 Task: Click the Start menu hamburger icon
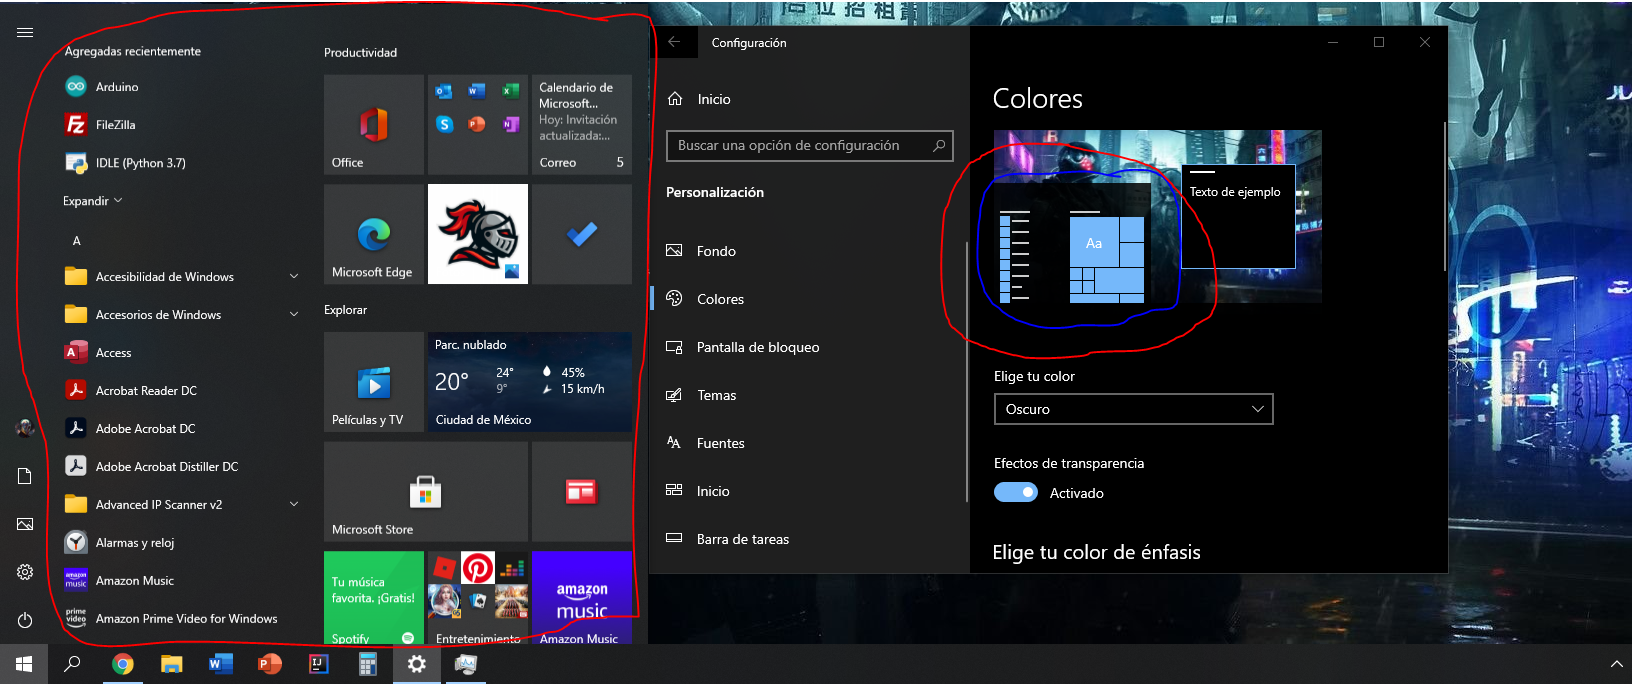(25, 33)
